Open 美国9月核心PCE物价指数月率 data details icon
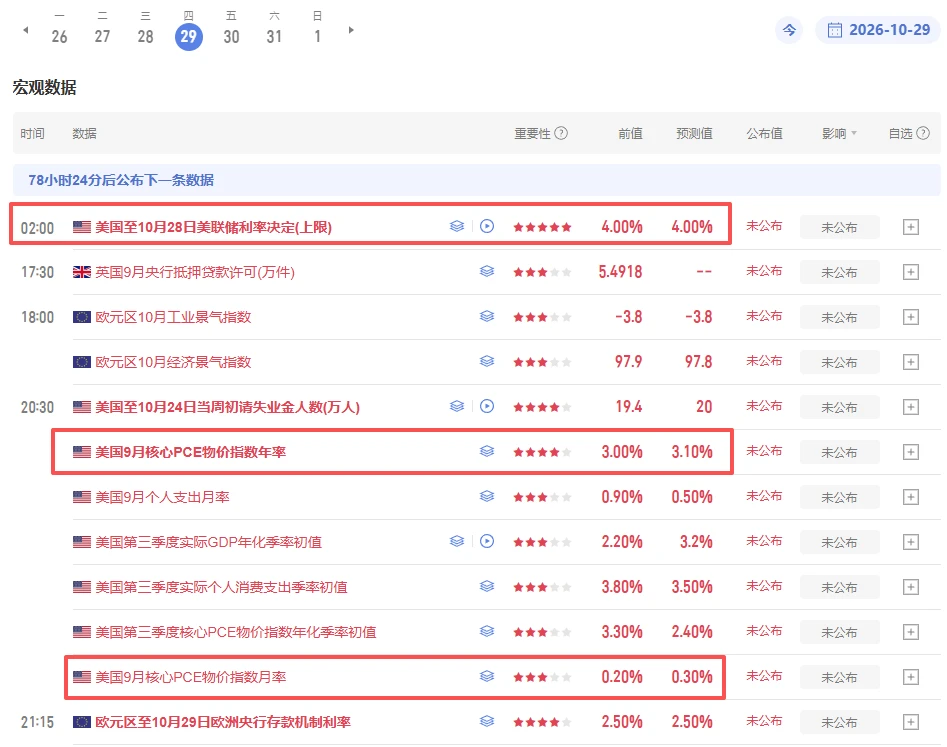 pyautogui.click(x=487, y=676)
